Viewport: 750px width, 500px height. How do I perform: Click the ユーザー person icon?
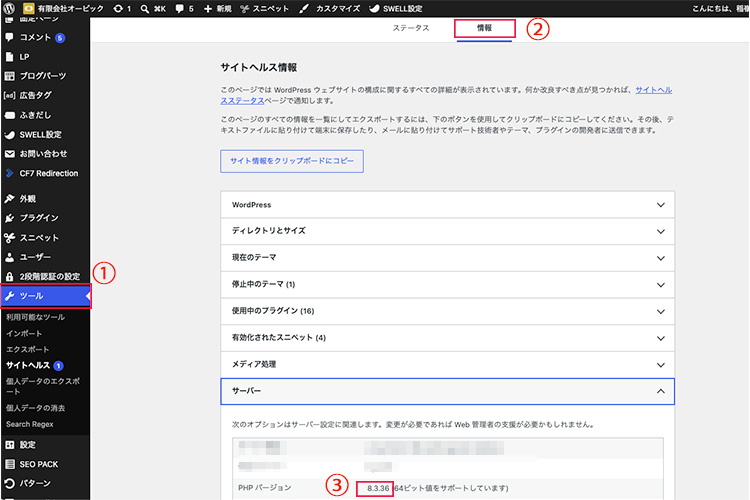9,257
